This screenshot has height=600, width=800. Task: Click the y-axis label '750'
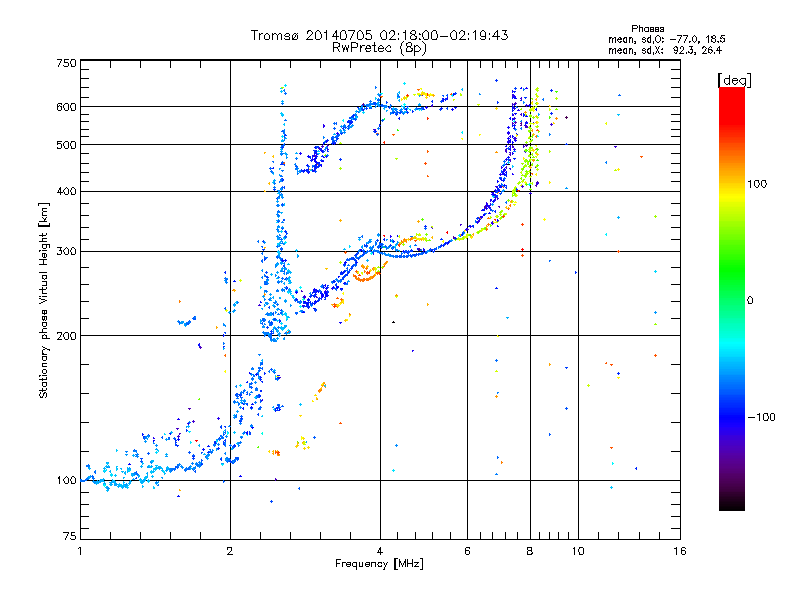[x=66, y=63]
